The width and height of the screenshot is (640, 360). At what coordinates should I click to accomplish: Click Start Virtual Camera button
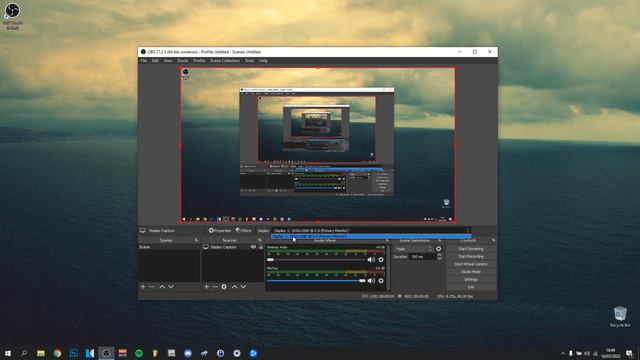tap(471, 264)
